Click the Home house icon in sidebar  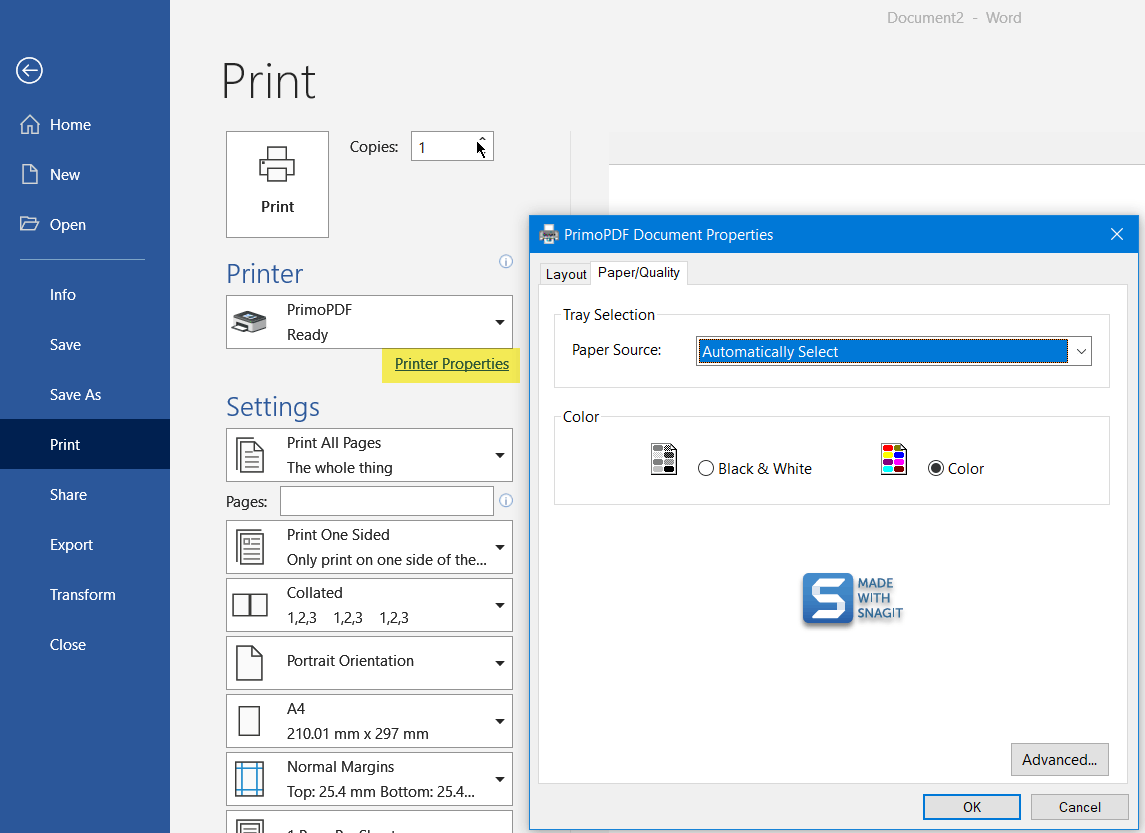29,125
